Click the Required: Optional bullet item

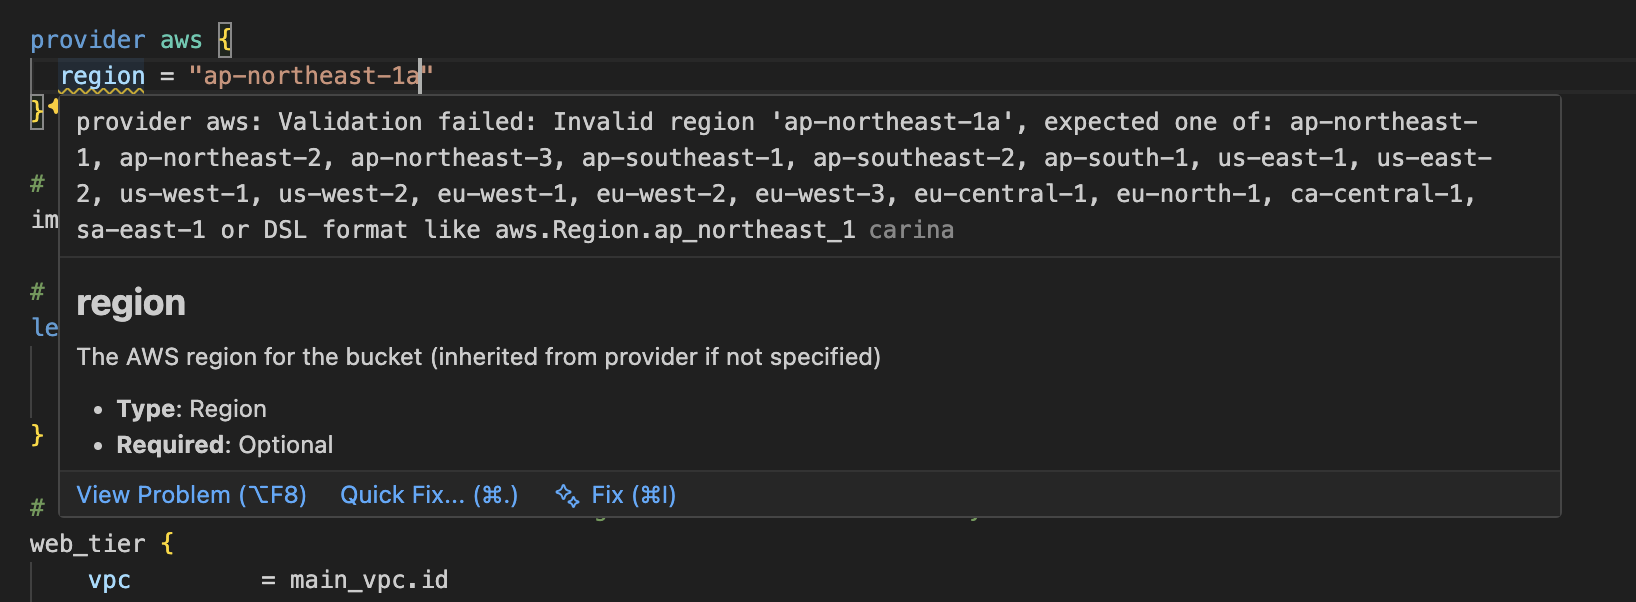(x=224, y=445)
